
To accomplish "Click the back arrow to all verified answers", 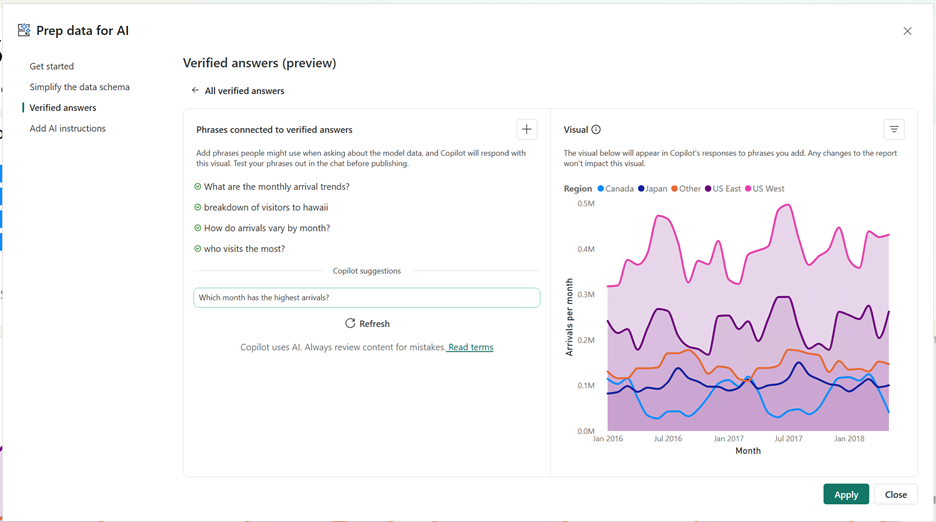I will 195,91.
